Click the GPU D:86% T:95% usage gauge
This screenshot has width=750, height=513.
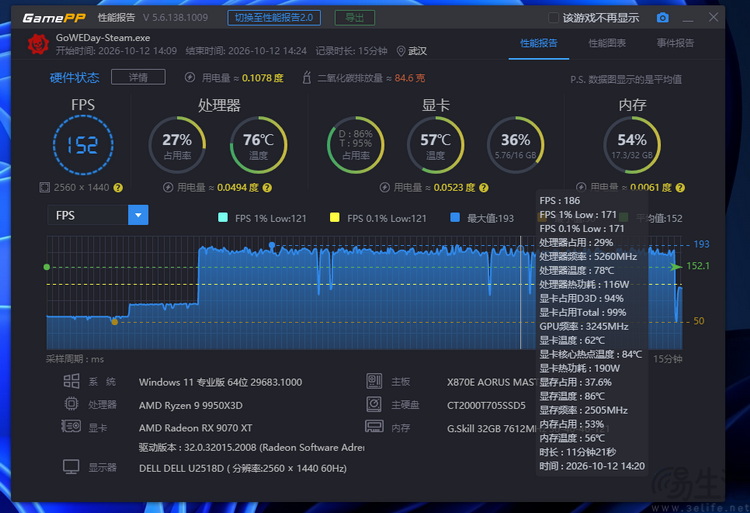[x=355, y=145]
